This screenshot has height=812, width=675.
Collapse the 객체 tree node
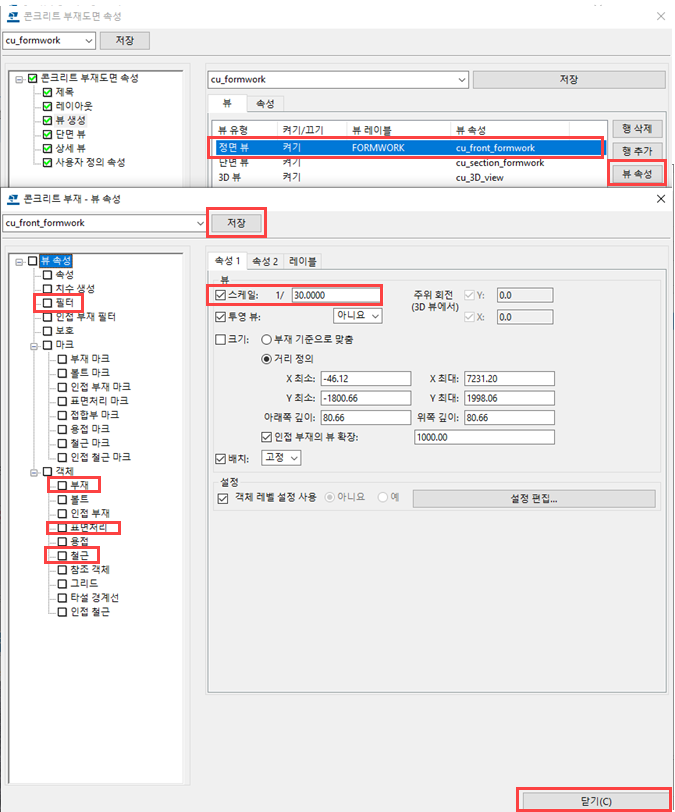click(34, 472)
